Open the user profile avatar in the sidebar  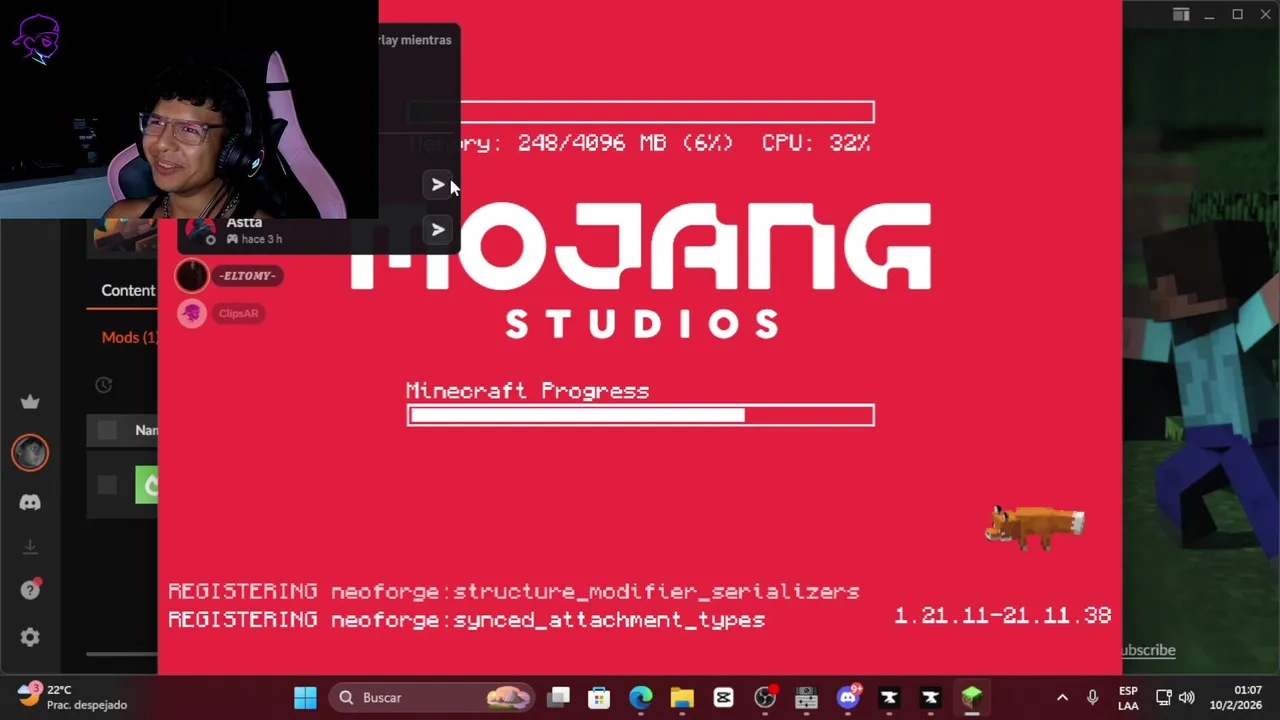pyautogui.click(x=30, y=453)
